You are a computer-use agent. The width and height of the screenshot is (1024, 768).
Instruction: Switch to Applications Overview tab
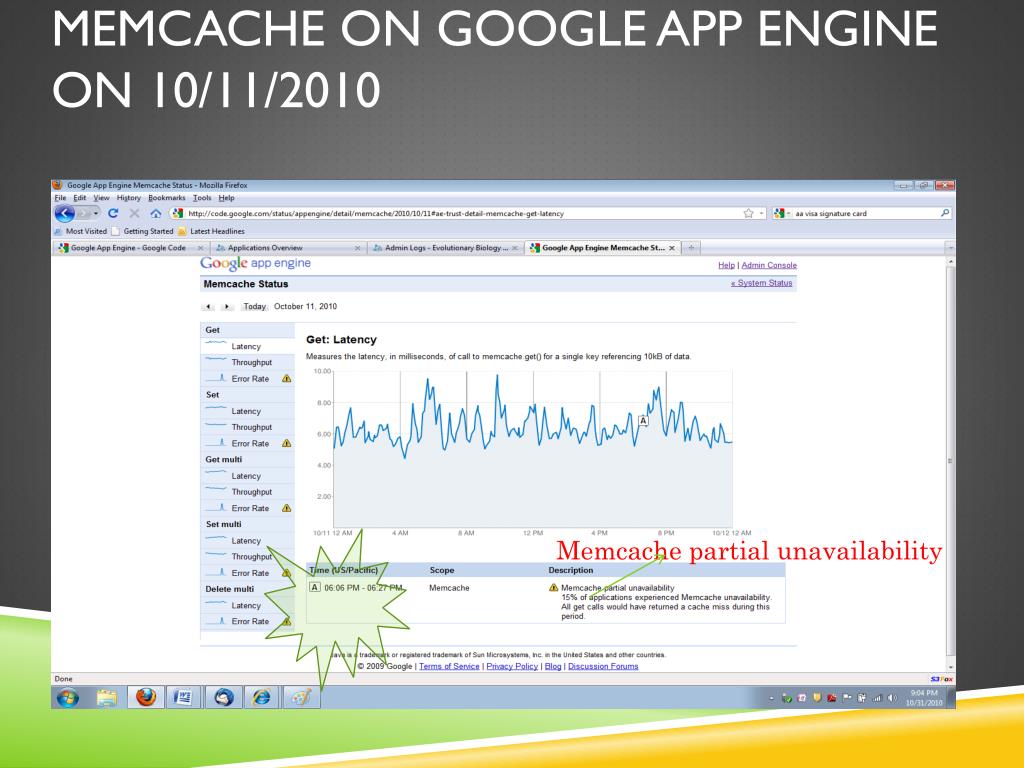(x=287, y=248)
